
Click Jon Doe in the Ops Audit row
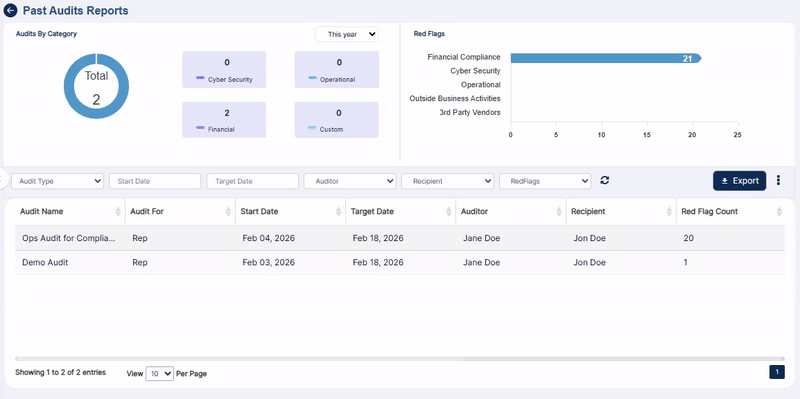(x=589, y=238)
